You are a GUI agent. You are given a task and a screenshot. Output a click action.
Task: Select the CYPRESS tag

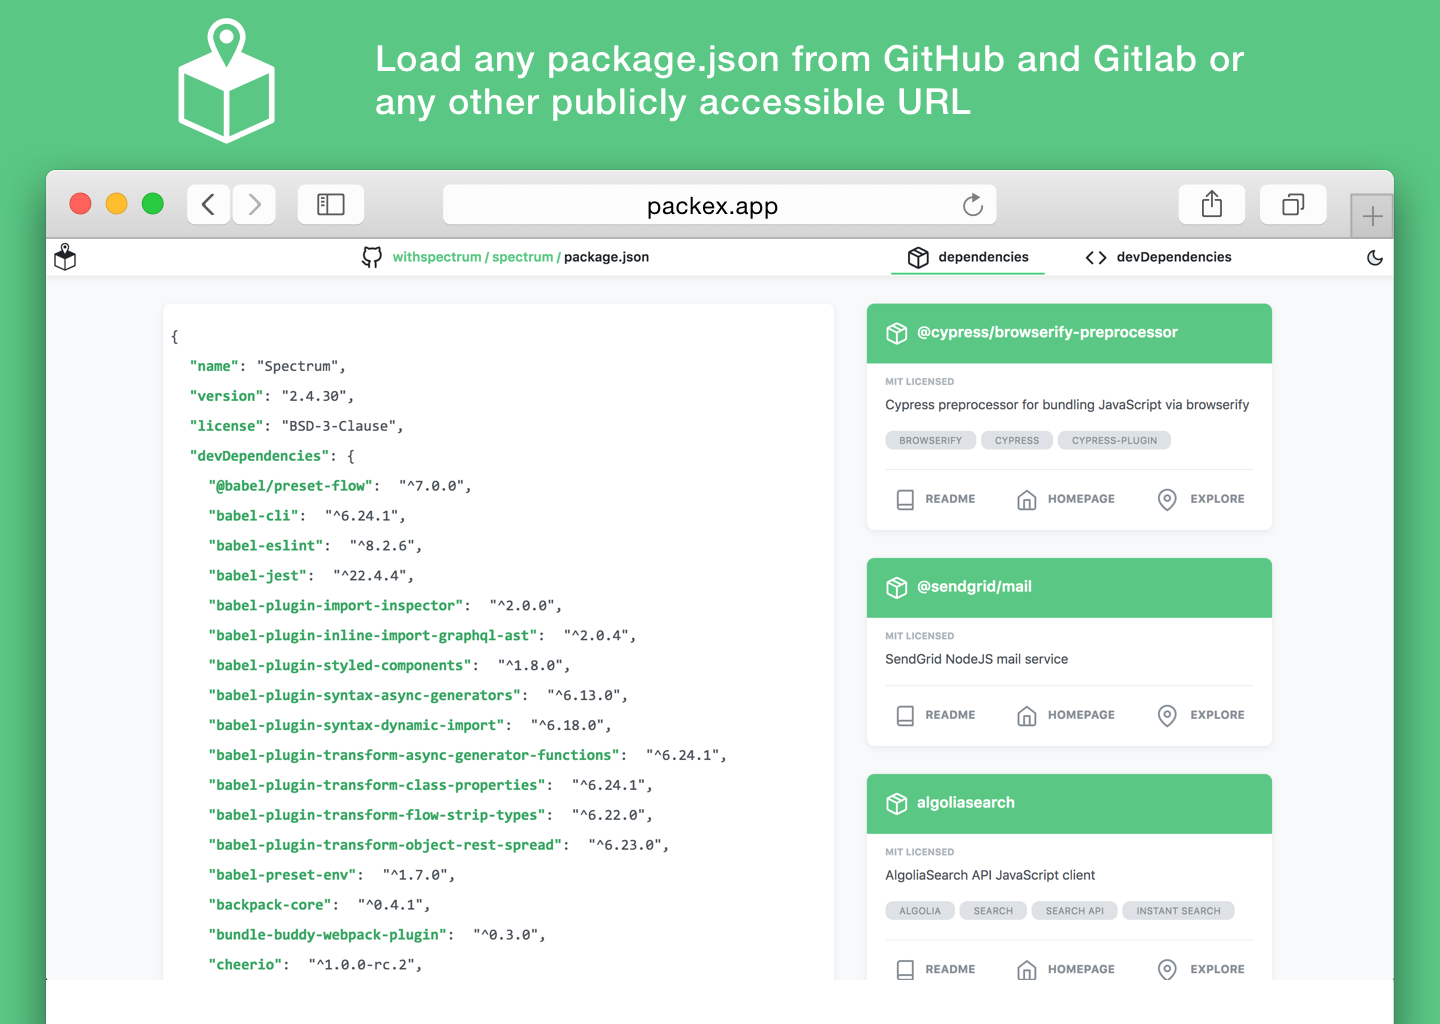click(x=1017, y=440)
